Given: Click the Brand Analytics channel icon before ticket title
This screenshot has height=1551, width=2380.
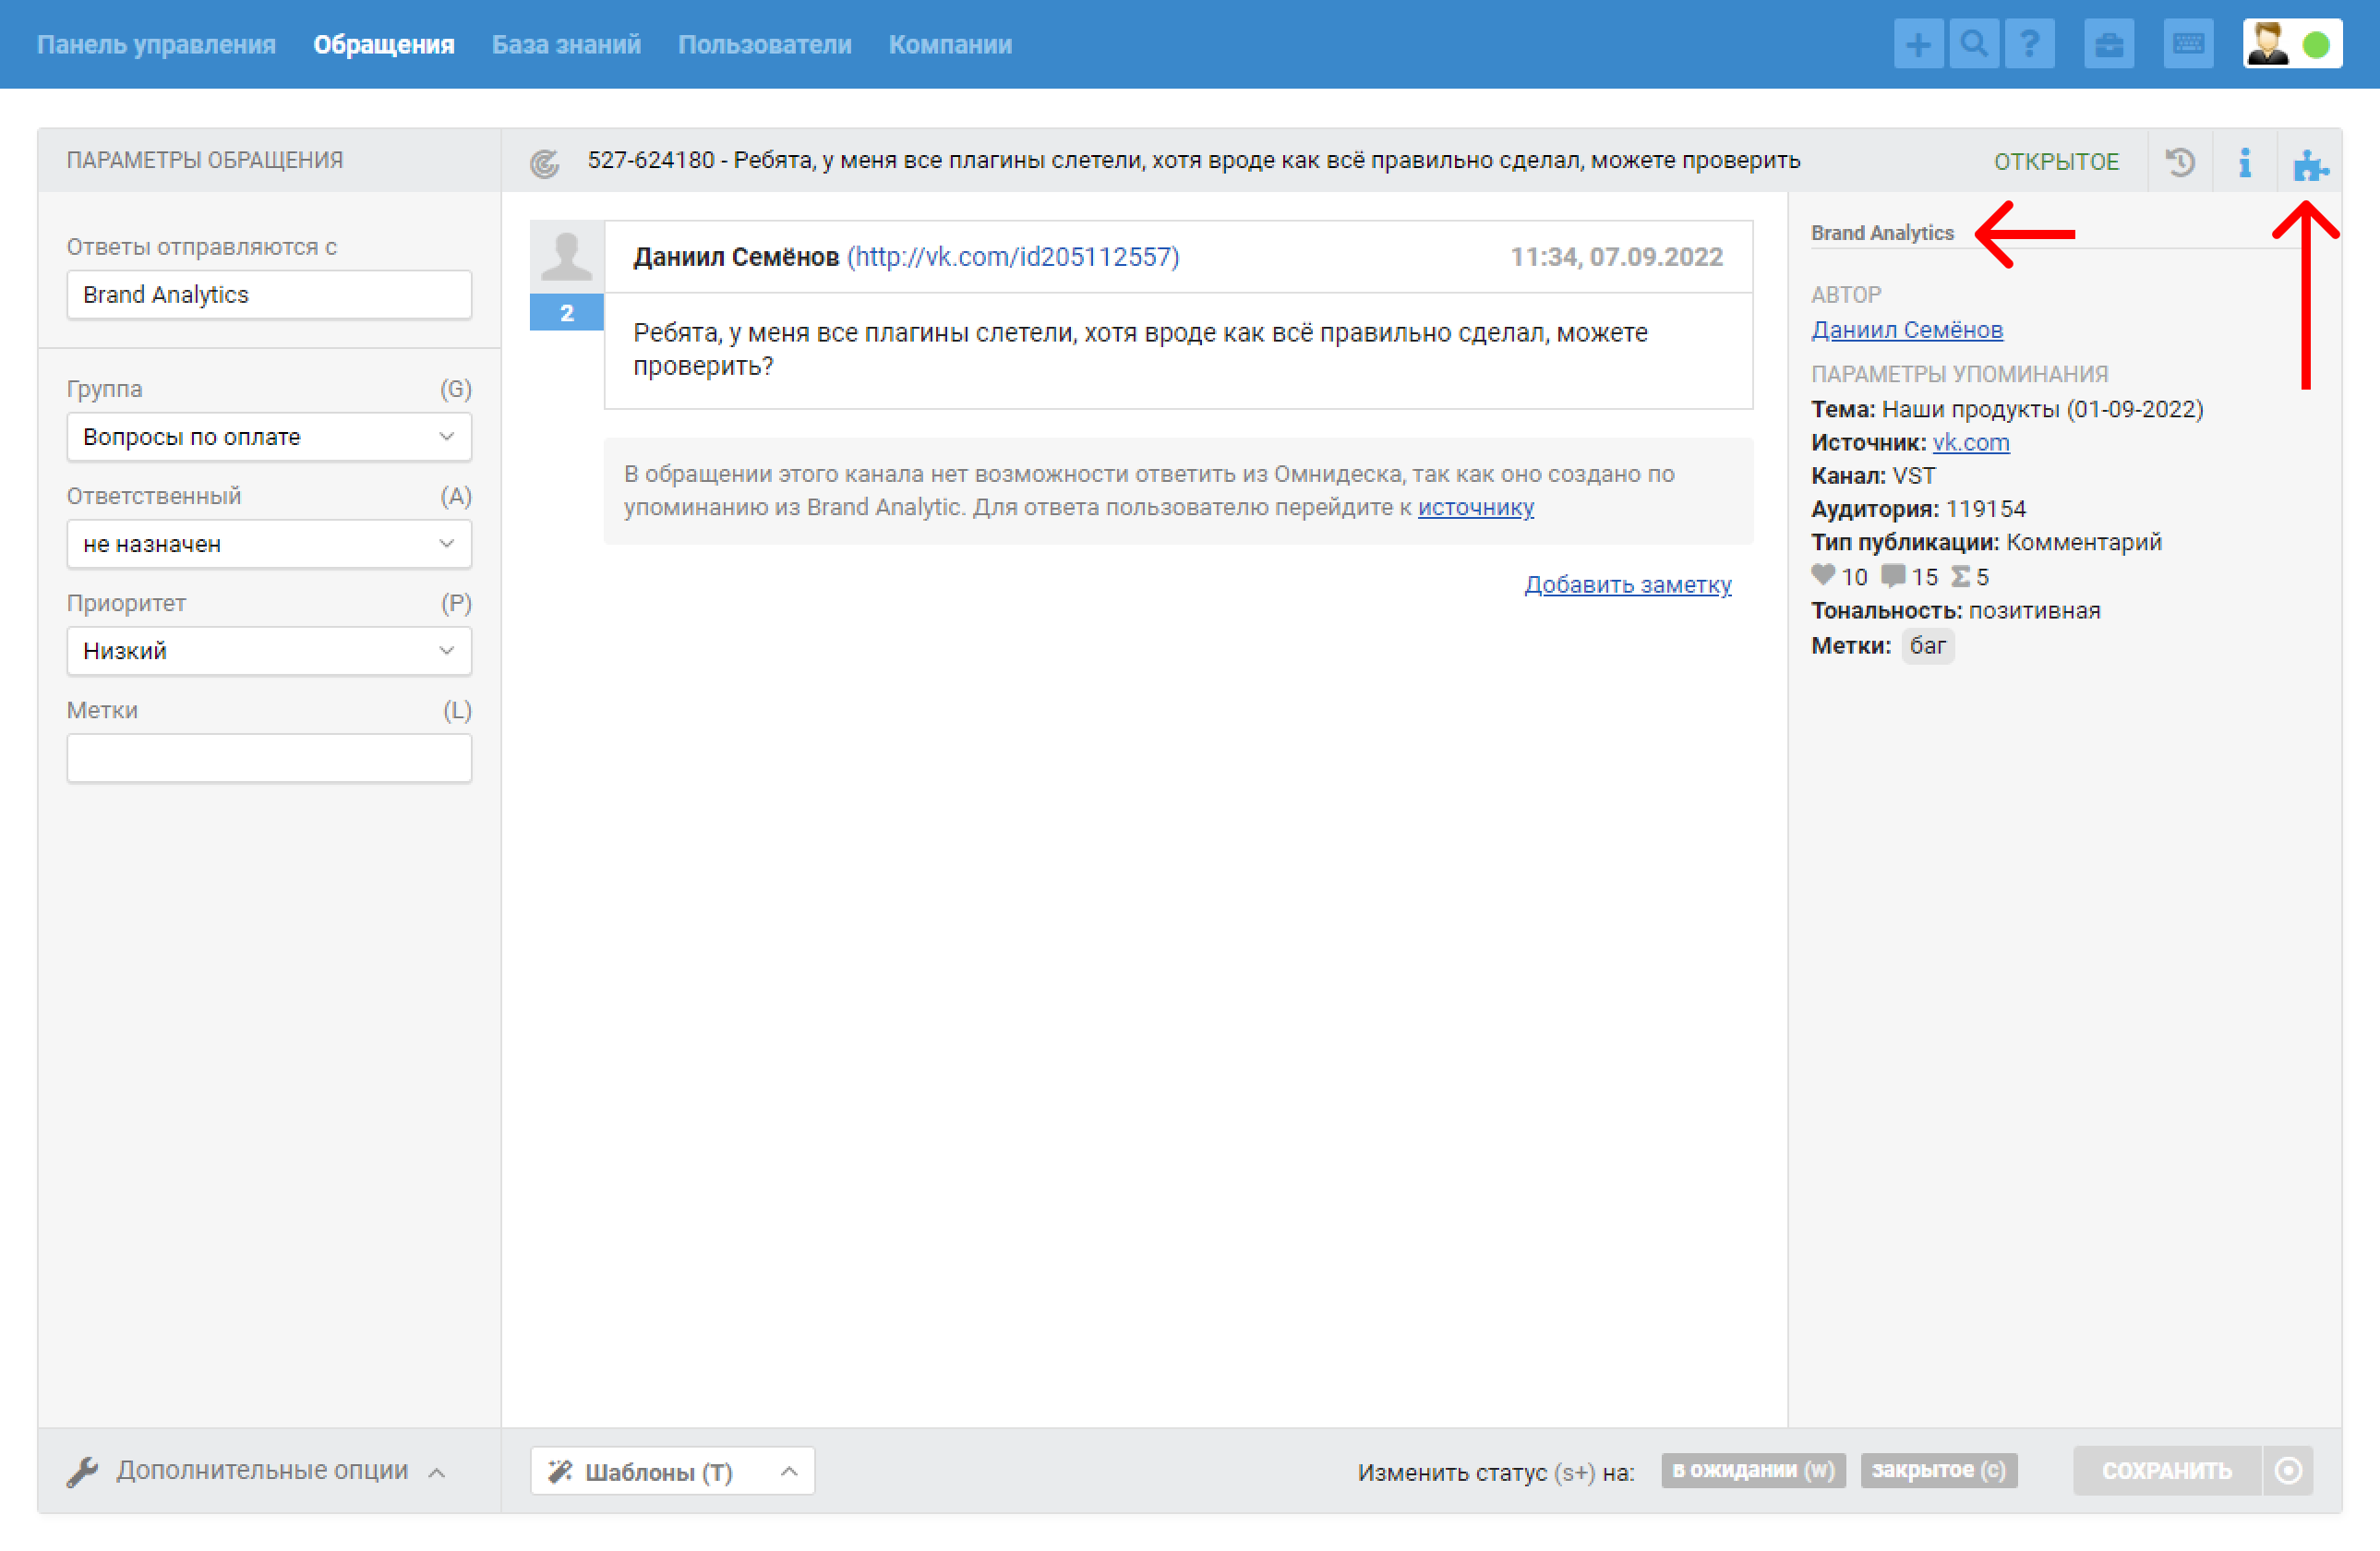Looking at the screenshot, I should (544, 163).
